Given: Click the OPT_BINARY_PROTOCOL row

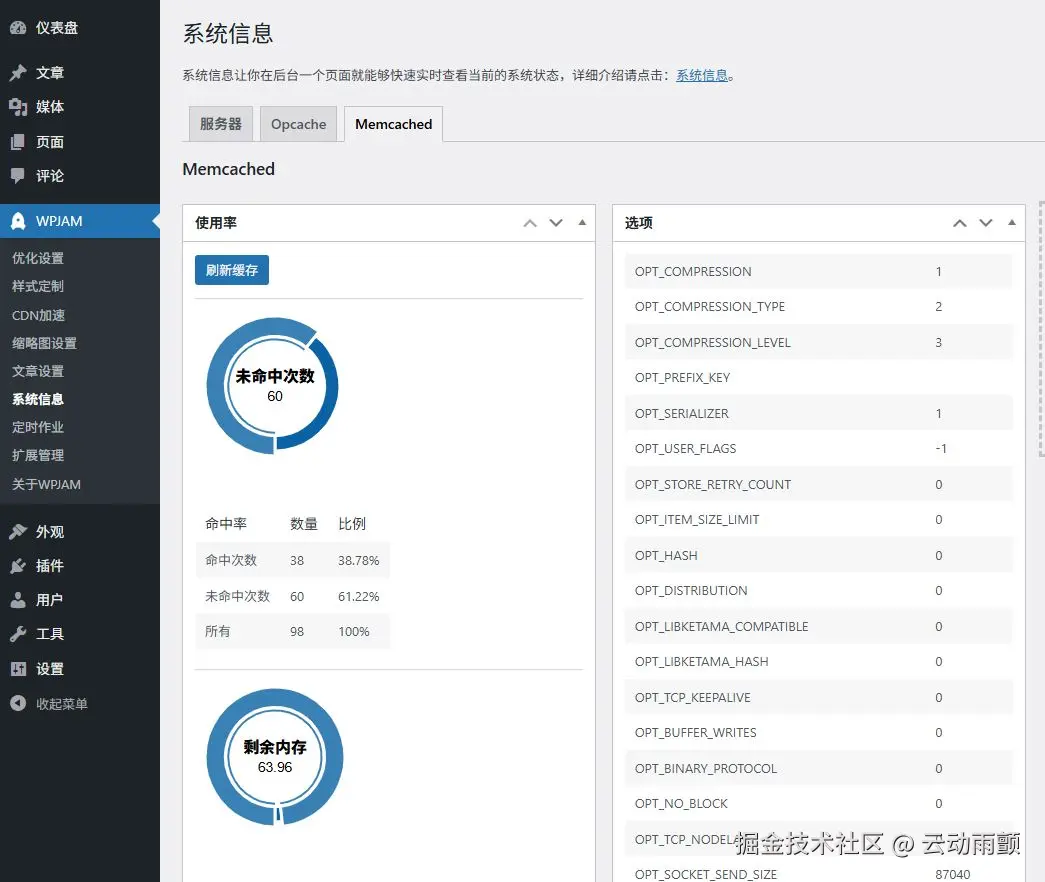Looking at the screenshot, I should [x=818, y=768].
